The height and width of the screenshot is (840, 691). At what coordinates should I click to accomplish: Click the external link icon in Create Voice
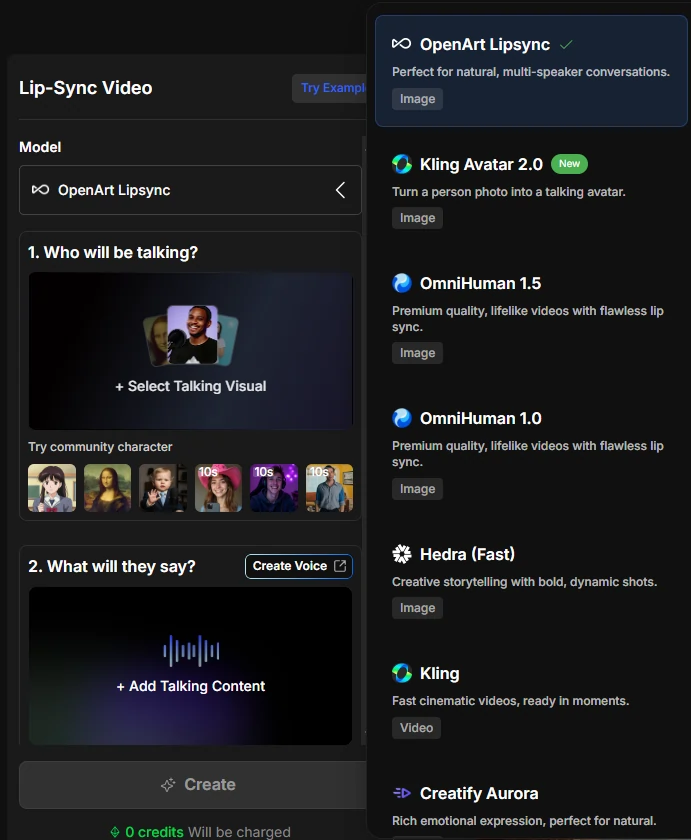[340, 566]
